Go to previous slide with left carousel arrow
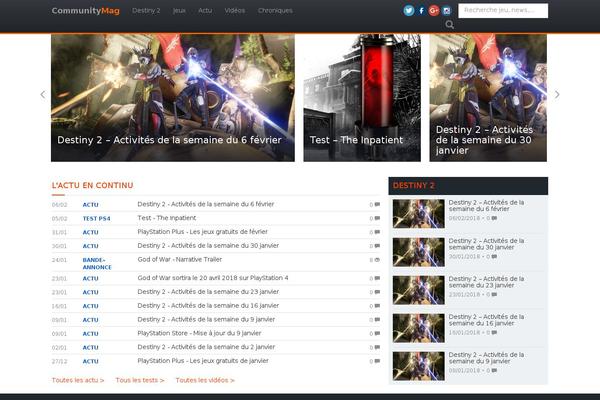This screenshot has width=600, height=400. (x=43, y=95)
